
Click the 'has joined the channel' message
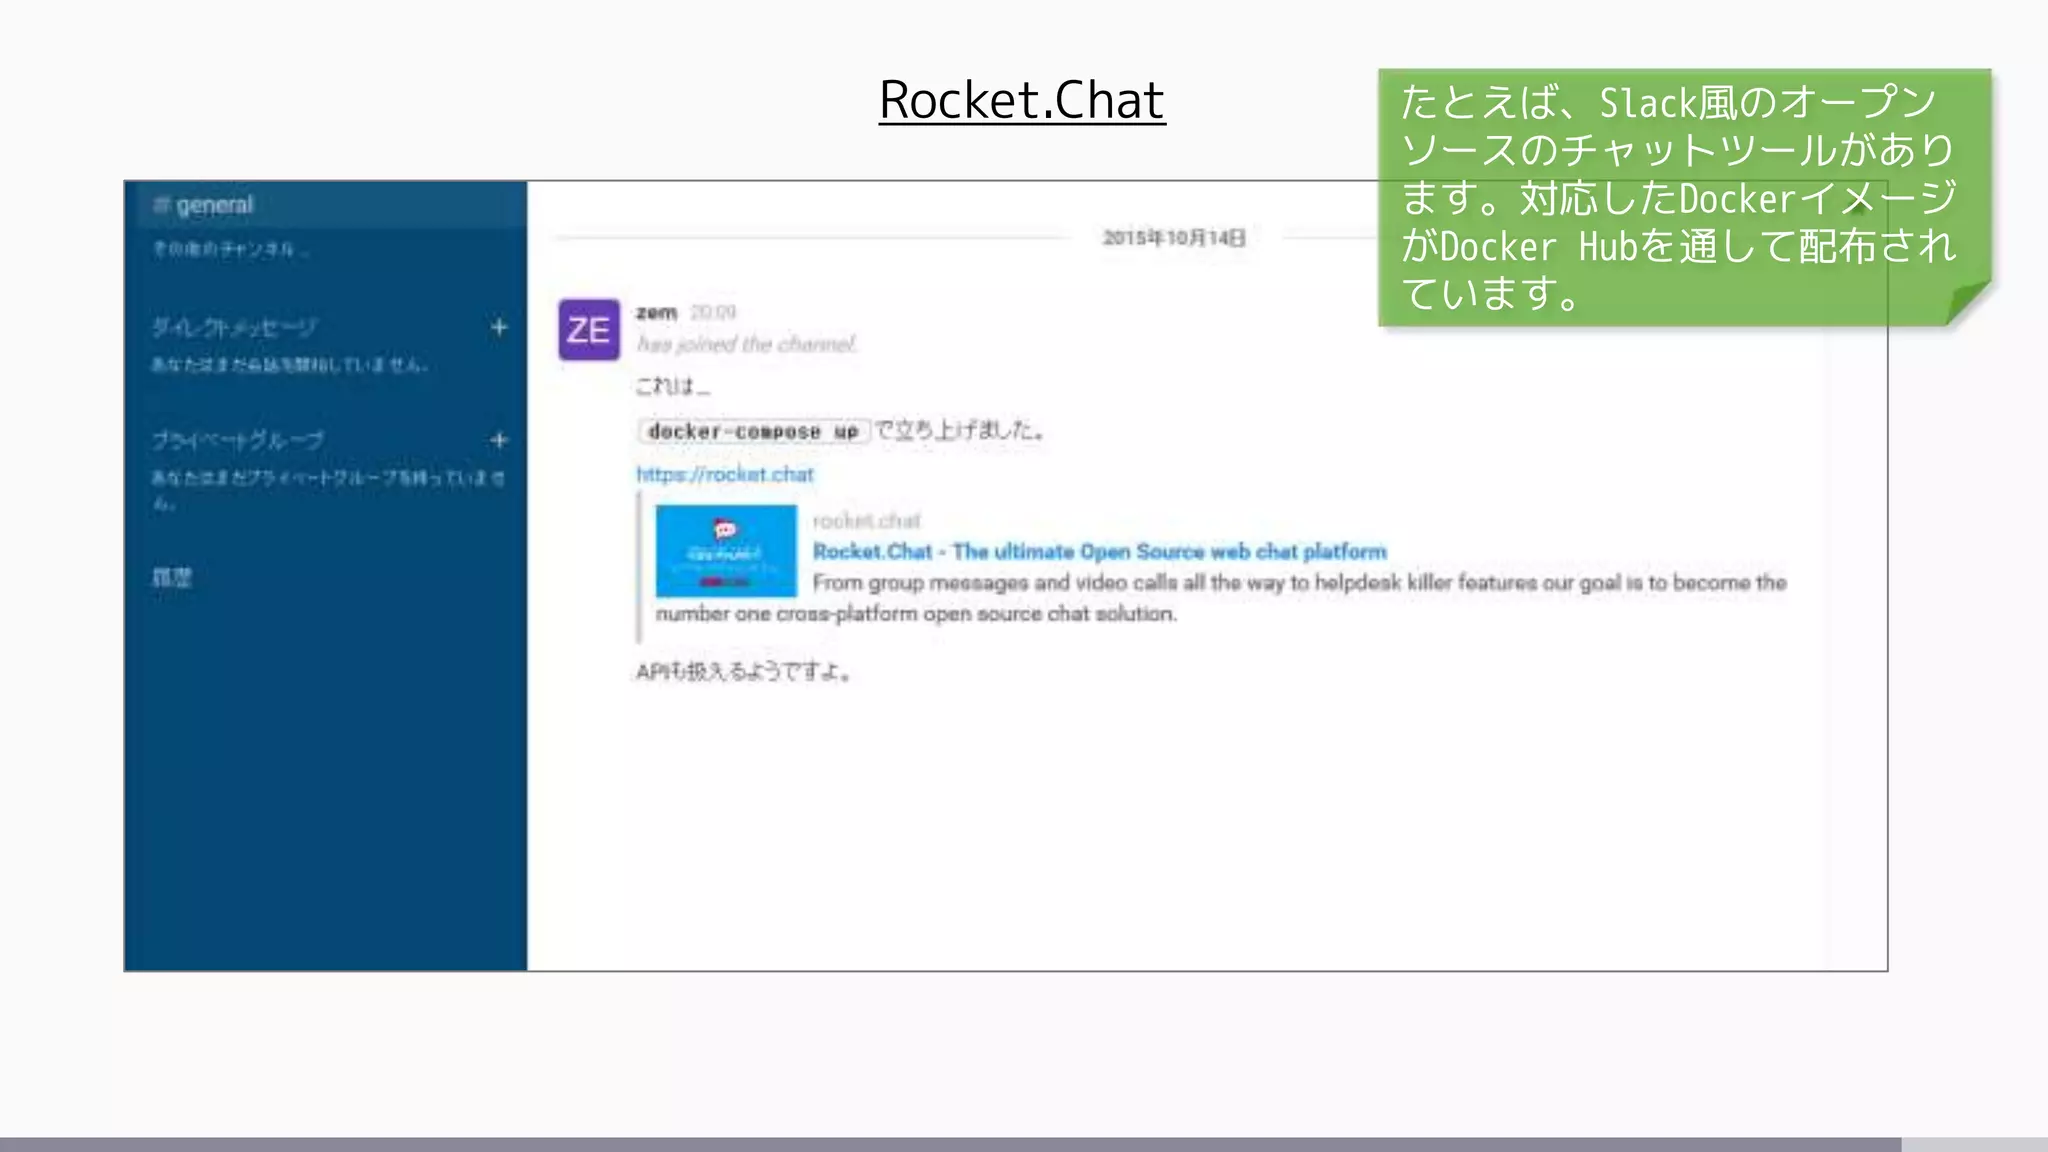747,345
